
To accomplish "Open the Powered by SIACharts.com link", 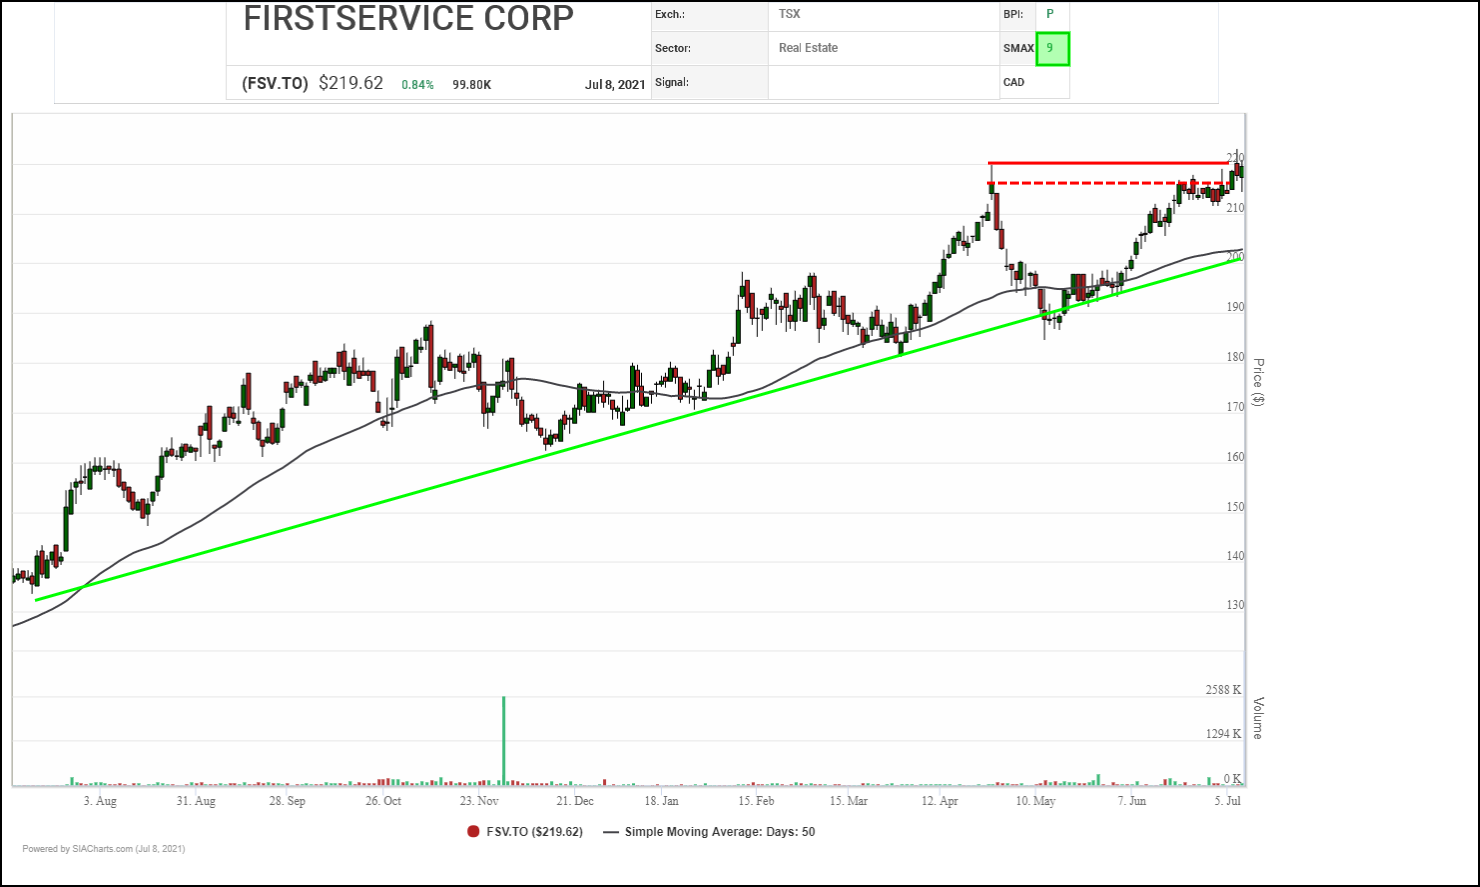I will click(103, 849).
